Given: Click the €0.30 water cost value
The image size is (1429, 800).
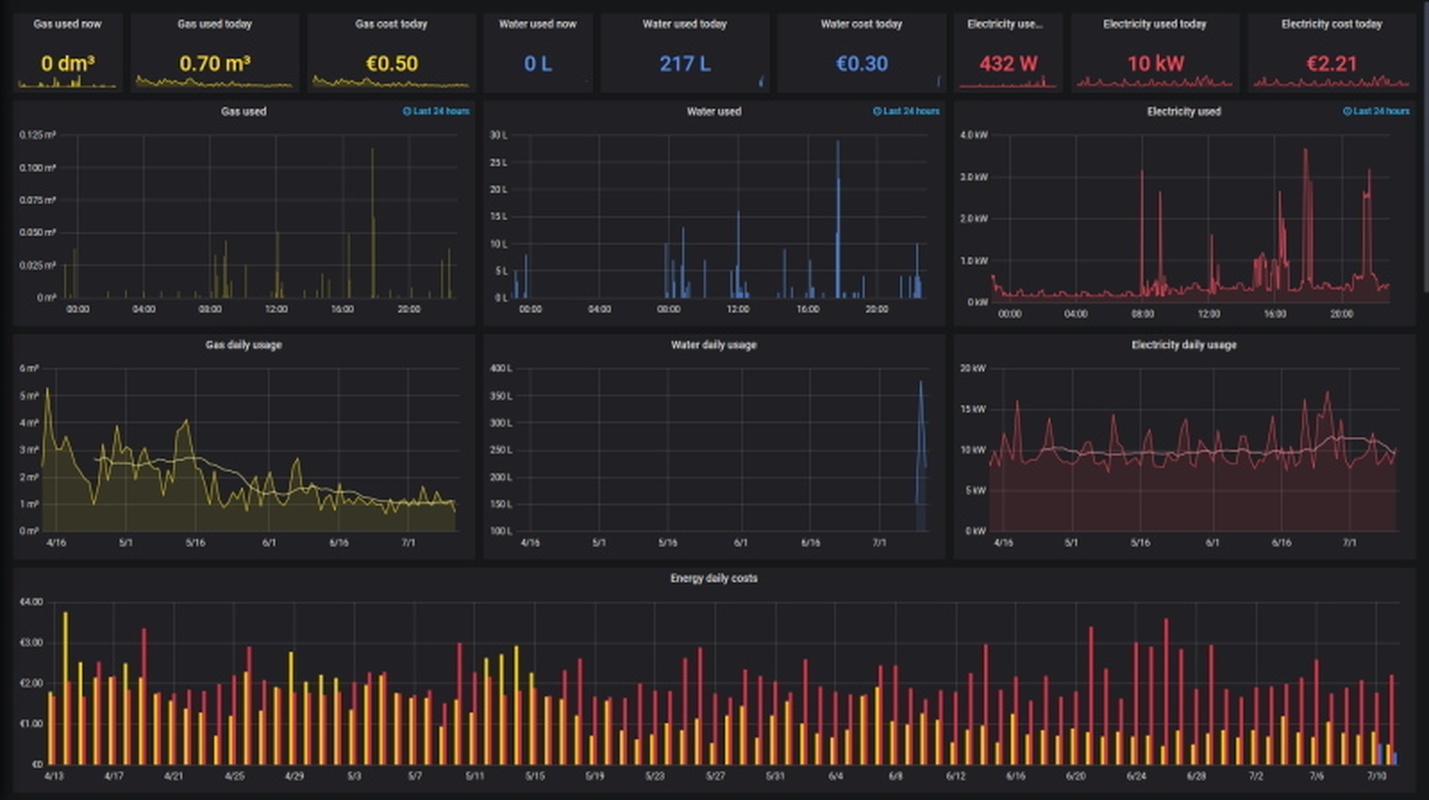Looking at the screenshot, I should tap(862, 64).
